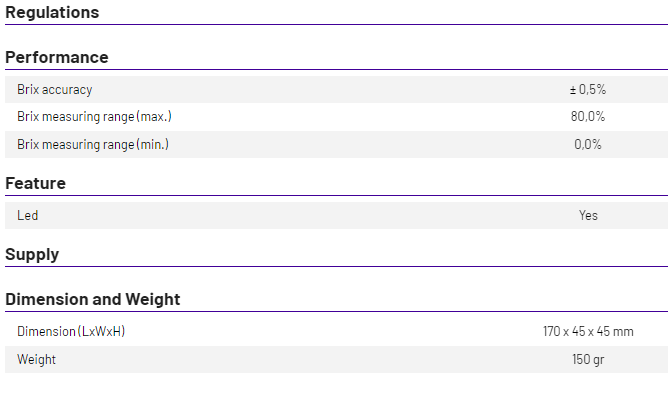
Task: Click the 150 gr weight value
Action: [x=588, y=359]
